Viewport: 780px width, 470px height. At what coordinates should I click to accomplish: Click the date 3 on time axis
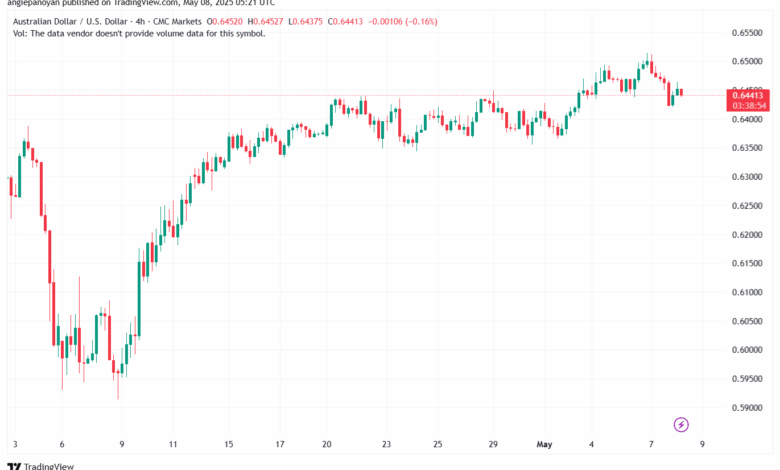15,444
